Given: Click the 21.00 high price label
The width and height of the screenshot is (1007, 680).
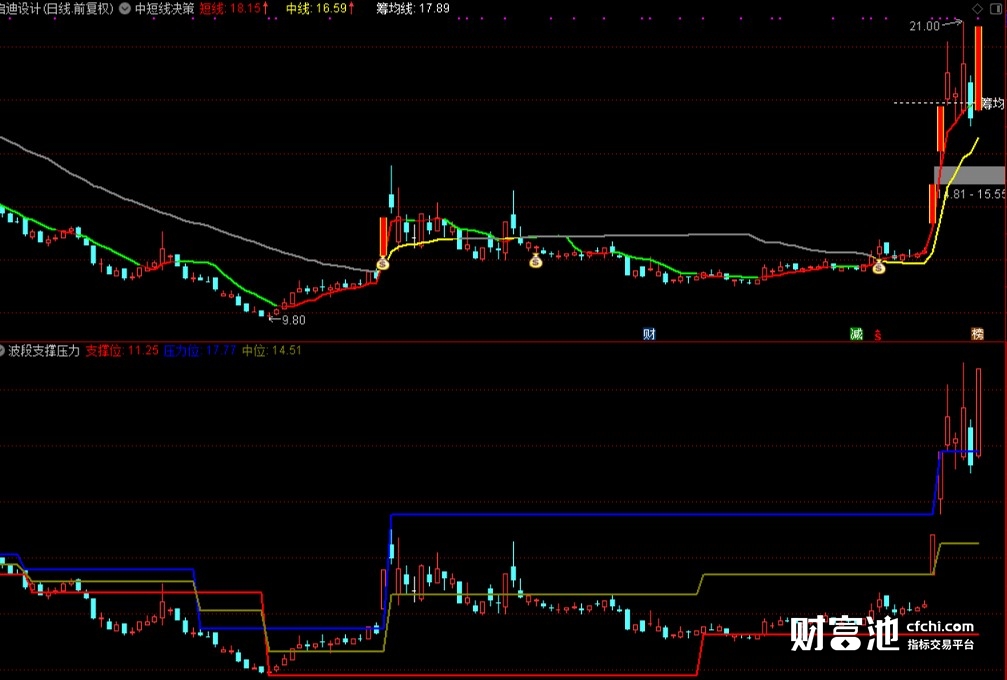Looking at the screenshot, I should coord(924,26).
